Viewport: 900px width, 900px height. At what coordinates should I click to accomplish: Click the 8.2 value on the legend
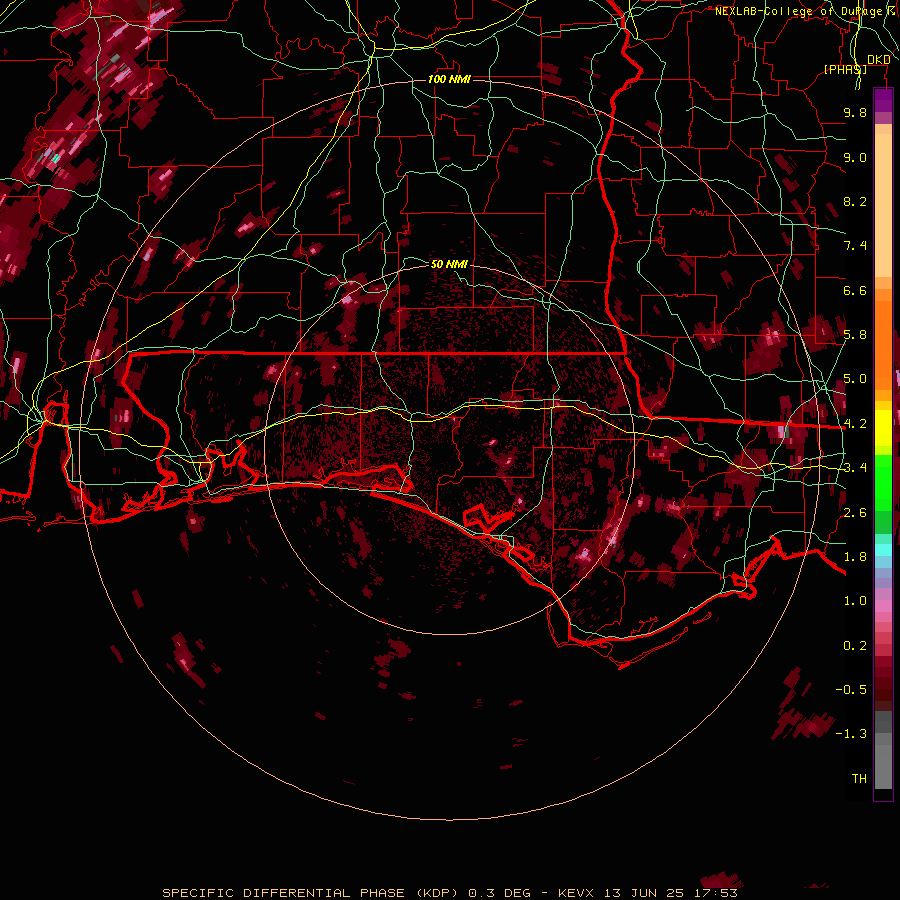click(x=855, y=201)
